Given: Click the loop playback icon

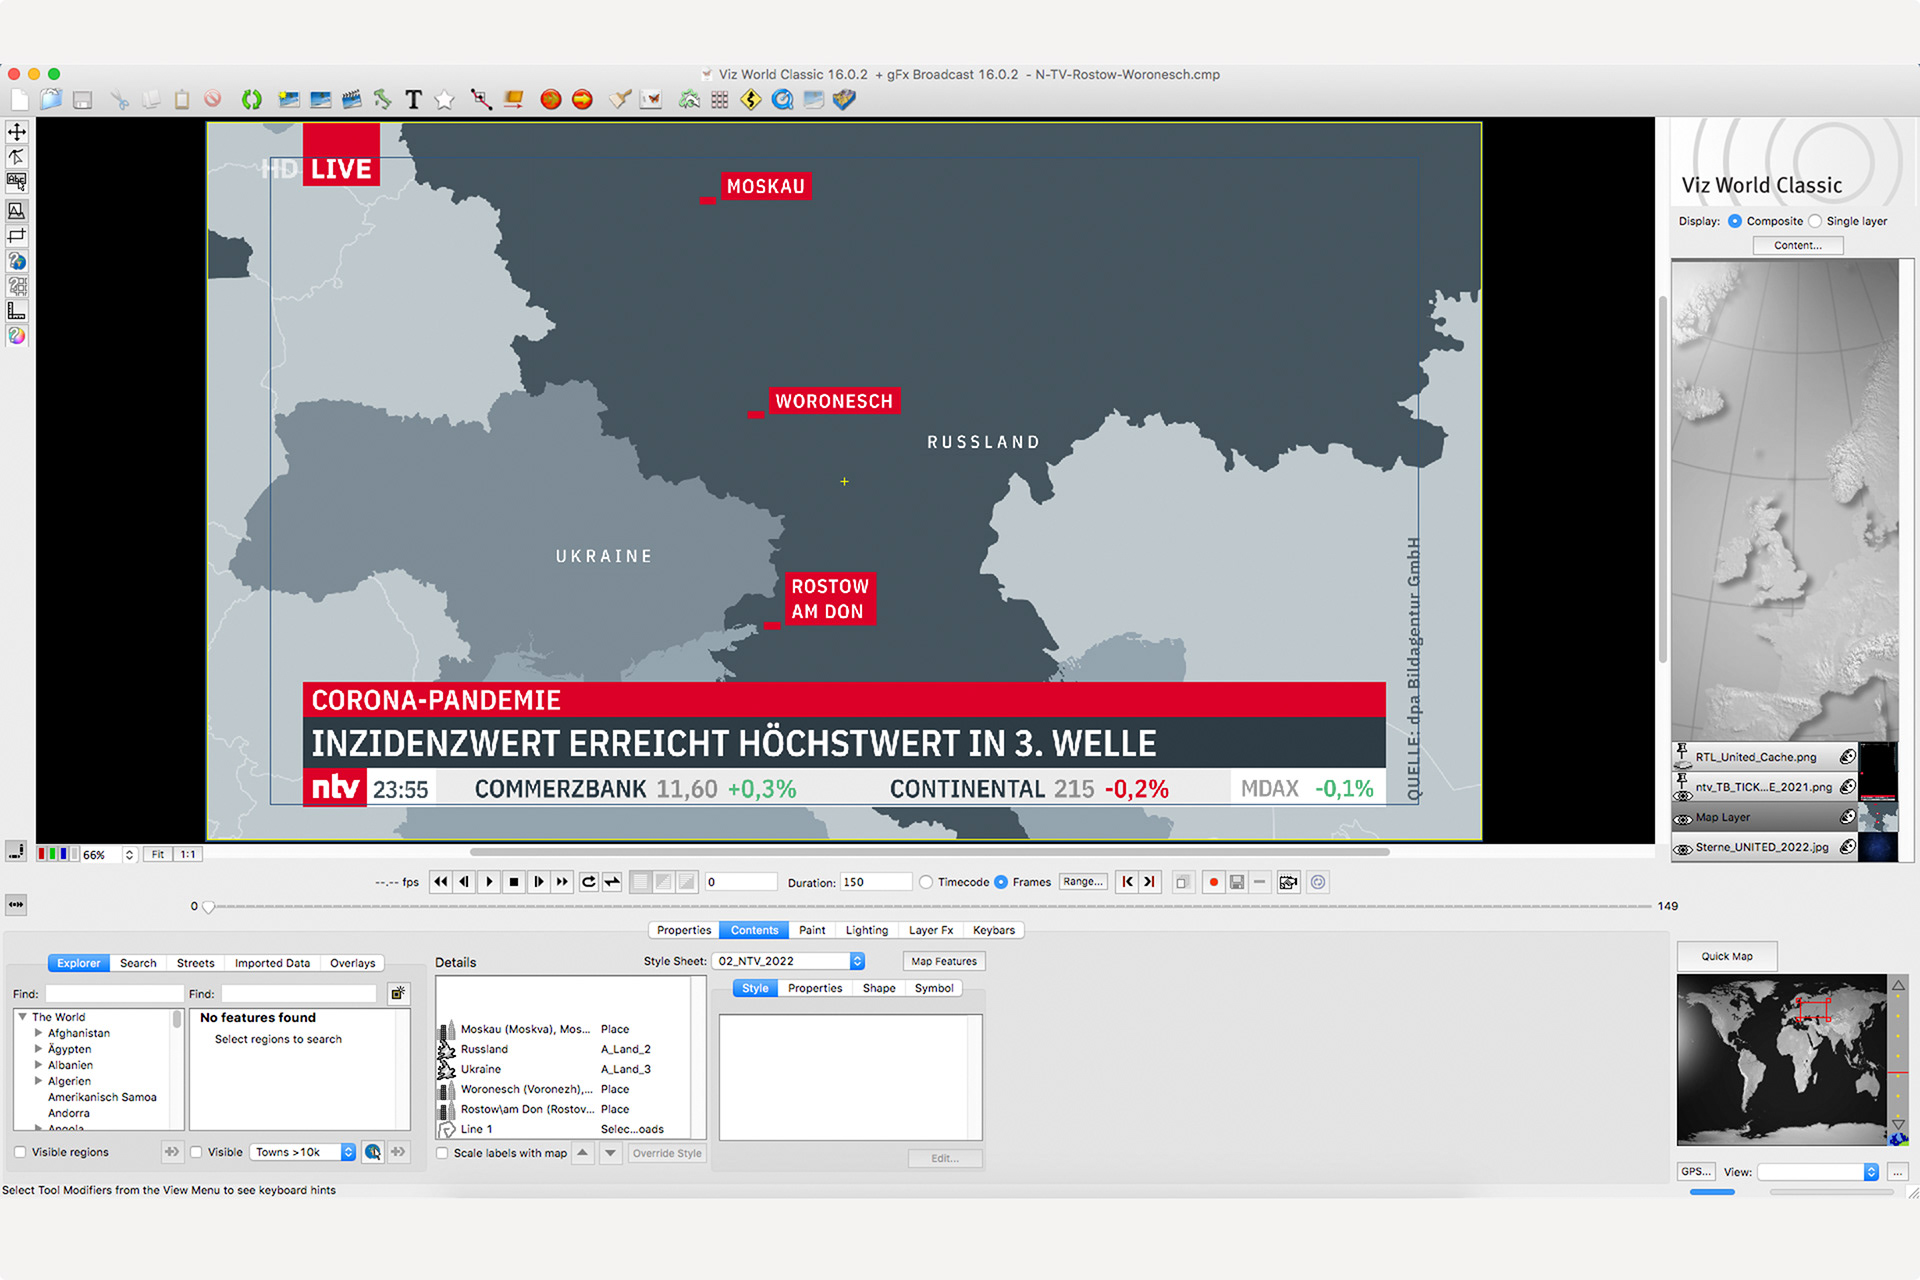Looking at the screenshot, I should (589, 882).
